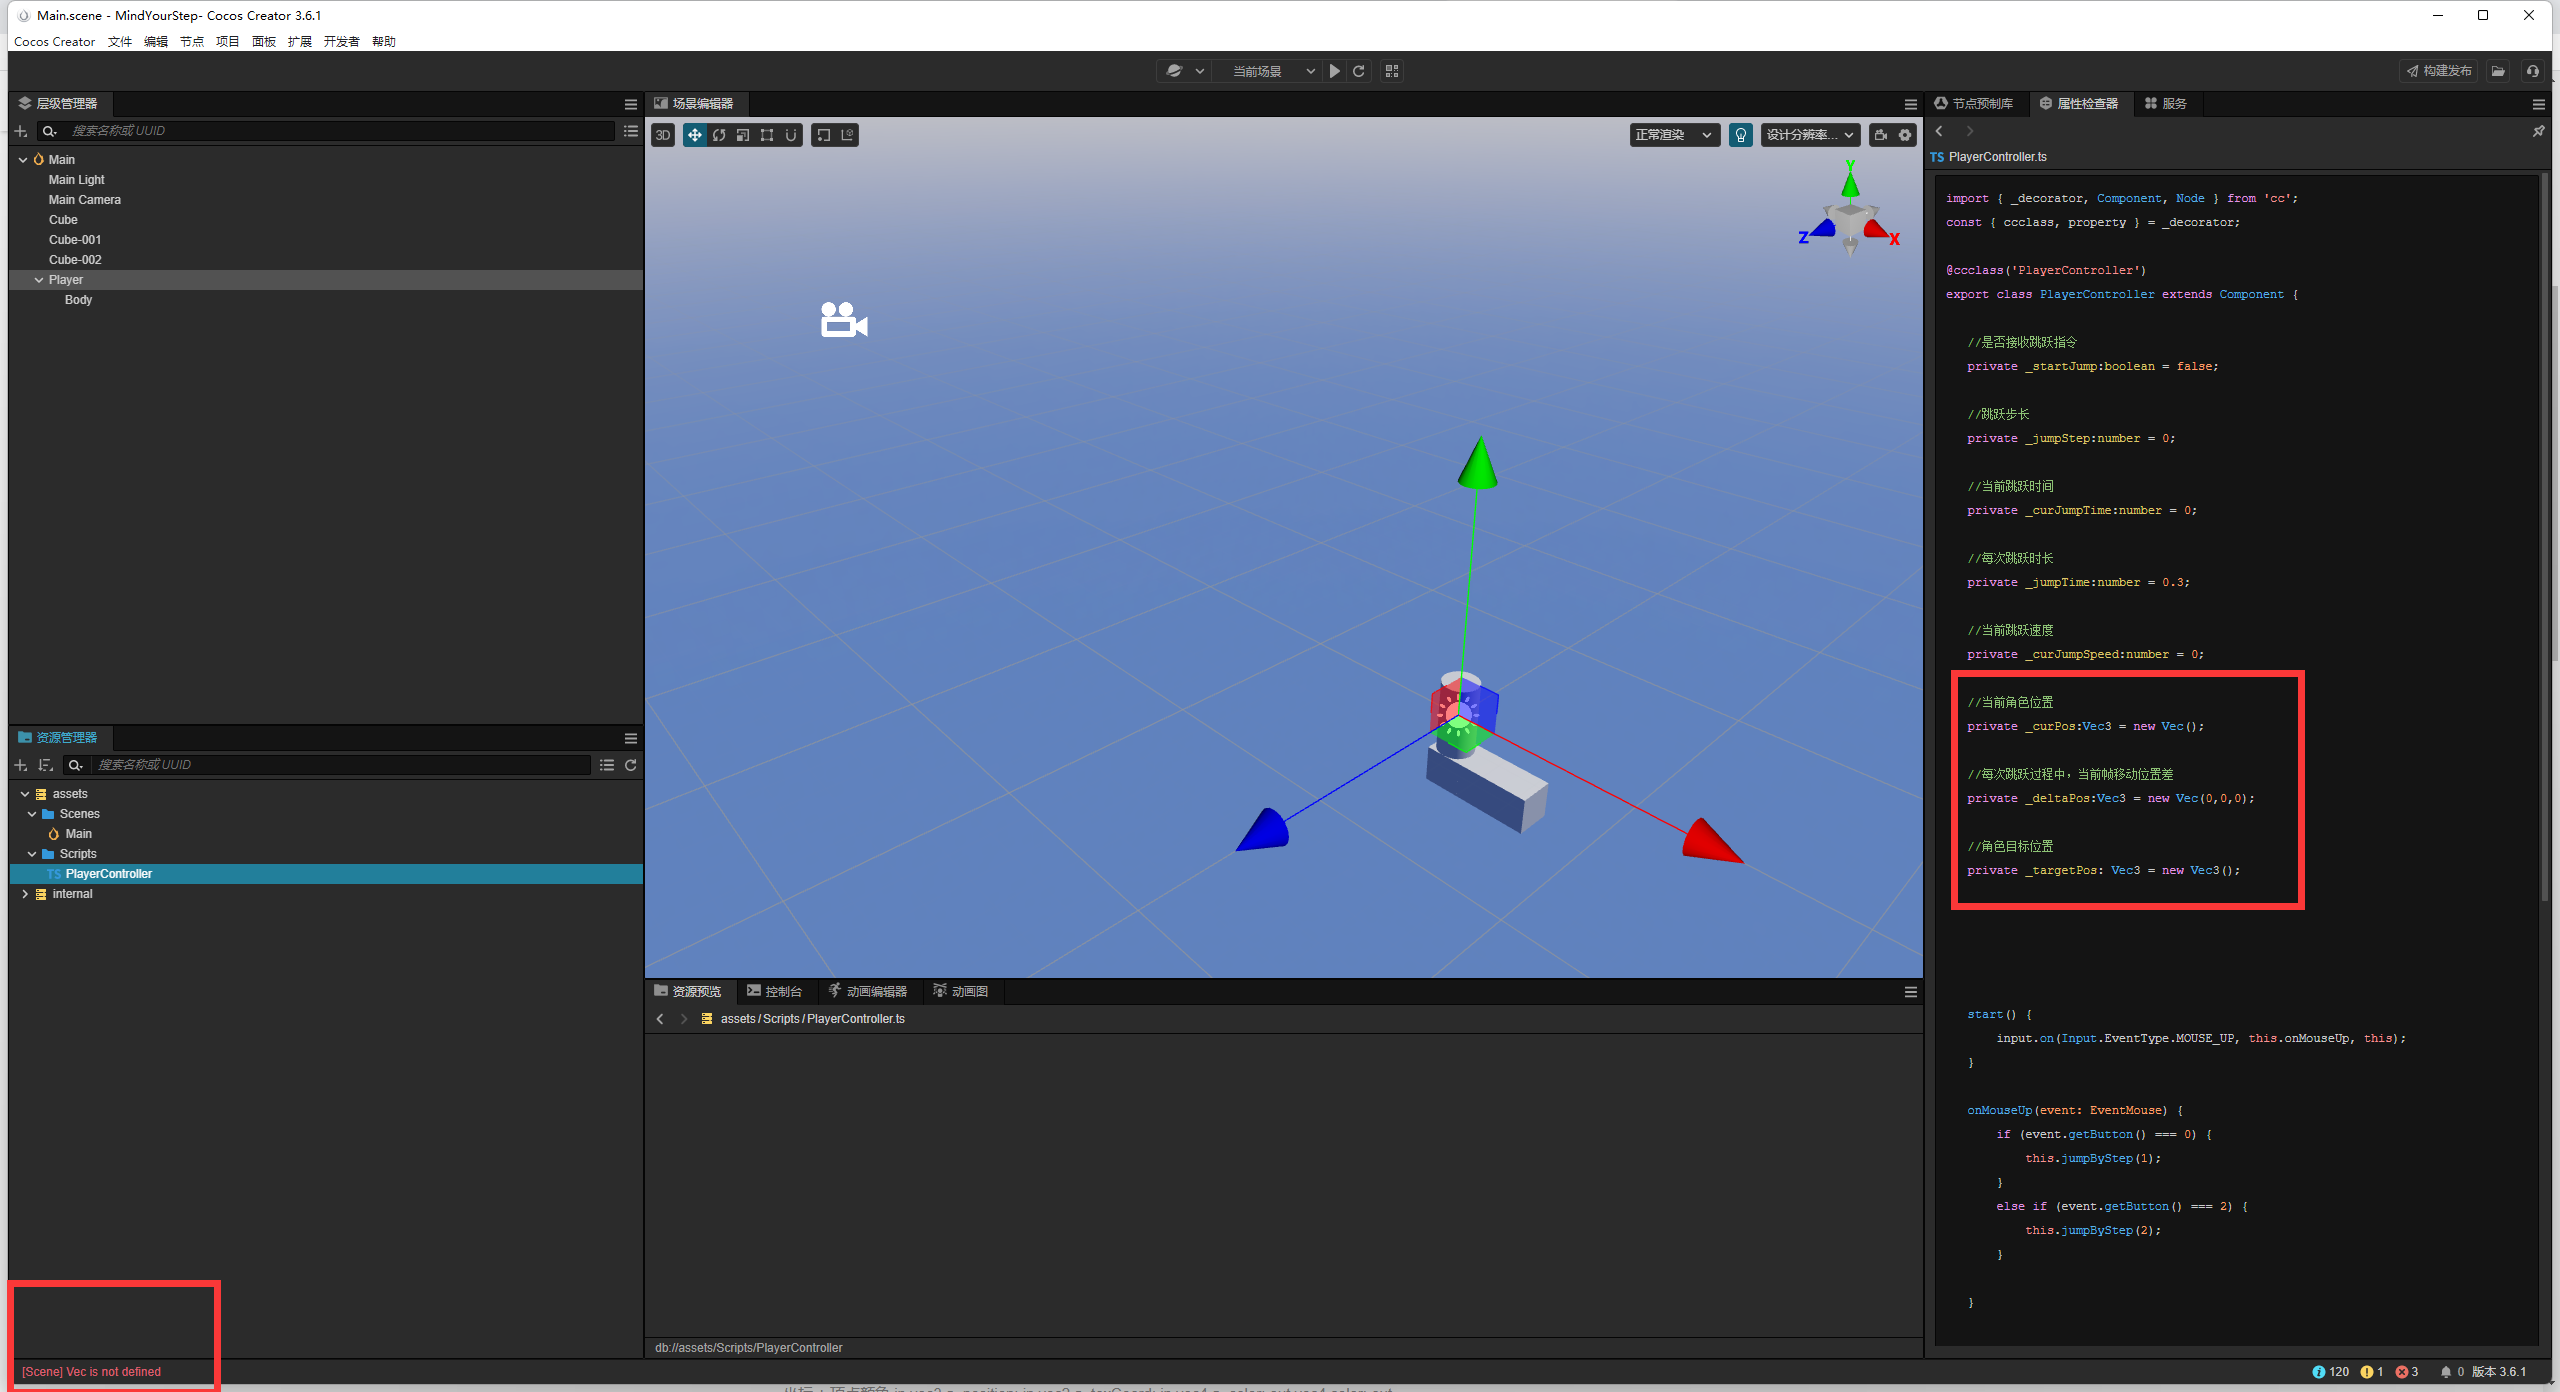2560x1392 pixels.
Task: Open scene view settings gear
Action: 1905,135
